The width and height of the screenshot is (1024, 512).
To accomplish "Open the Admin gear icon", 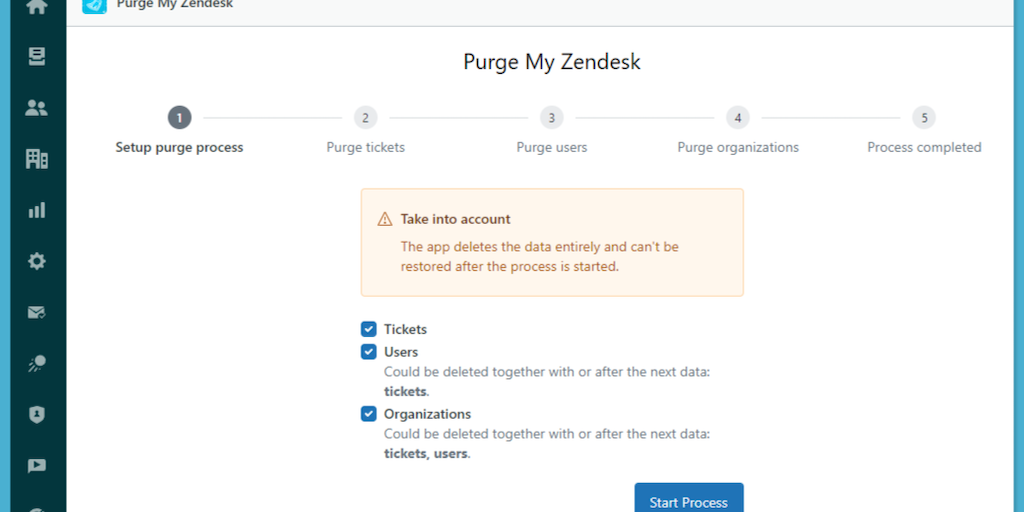I will point(37,261).
